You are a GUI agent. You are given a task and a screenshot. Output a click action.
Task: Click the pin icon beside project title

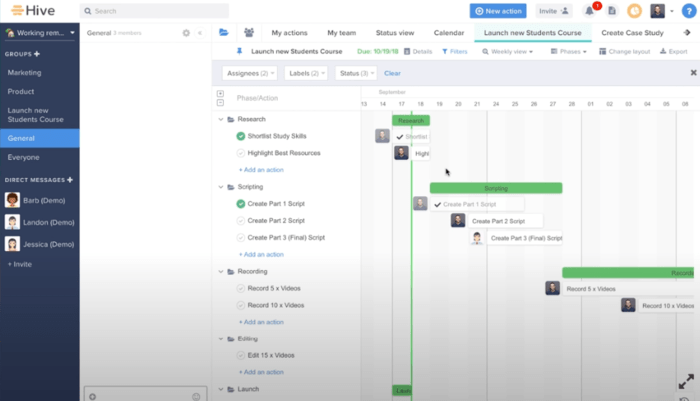point(238,50)
